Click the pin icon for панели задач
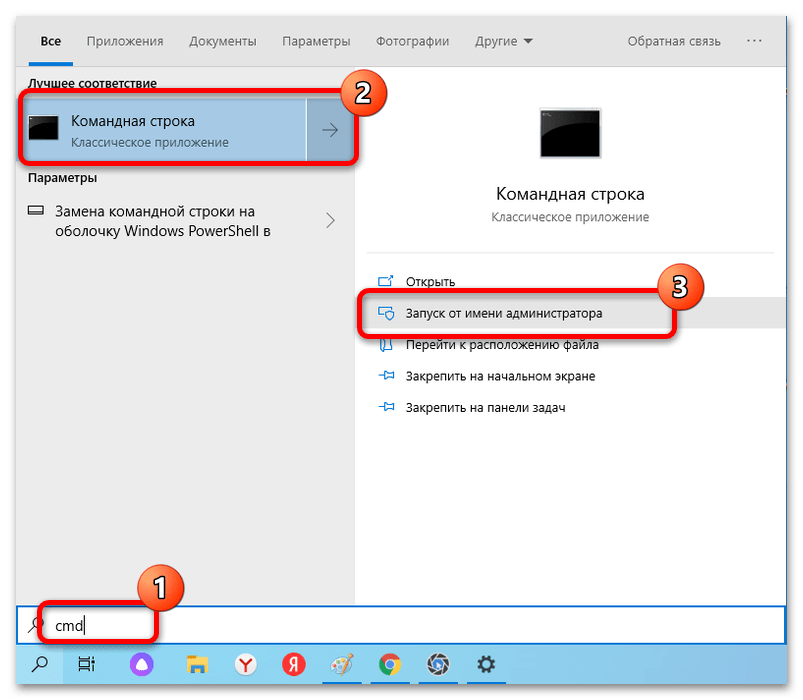The height and width of the screenshot is (700, 803). pyautogui.click(x=386, y=407)
